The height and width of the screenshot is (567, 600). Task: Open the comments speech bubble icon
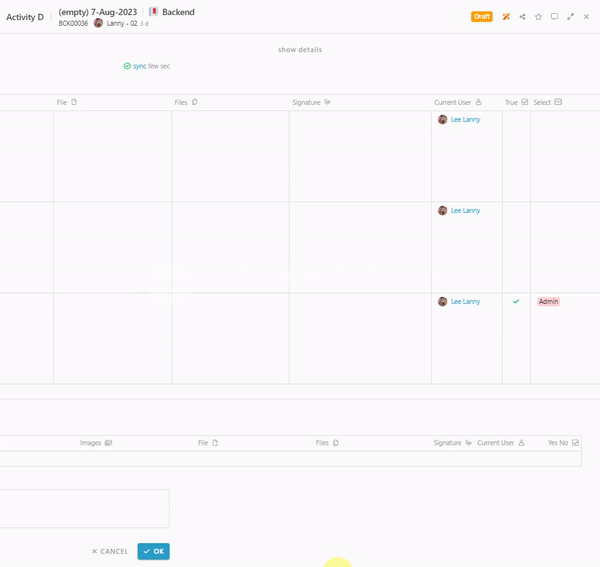pos(554,17)
